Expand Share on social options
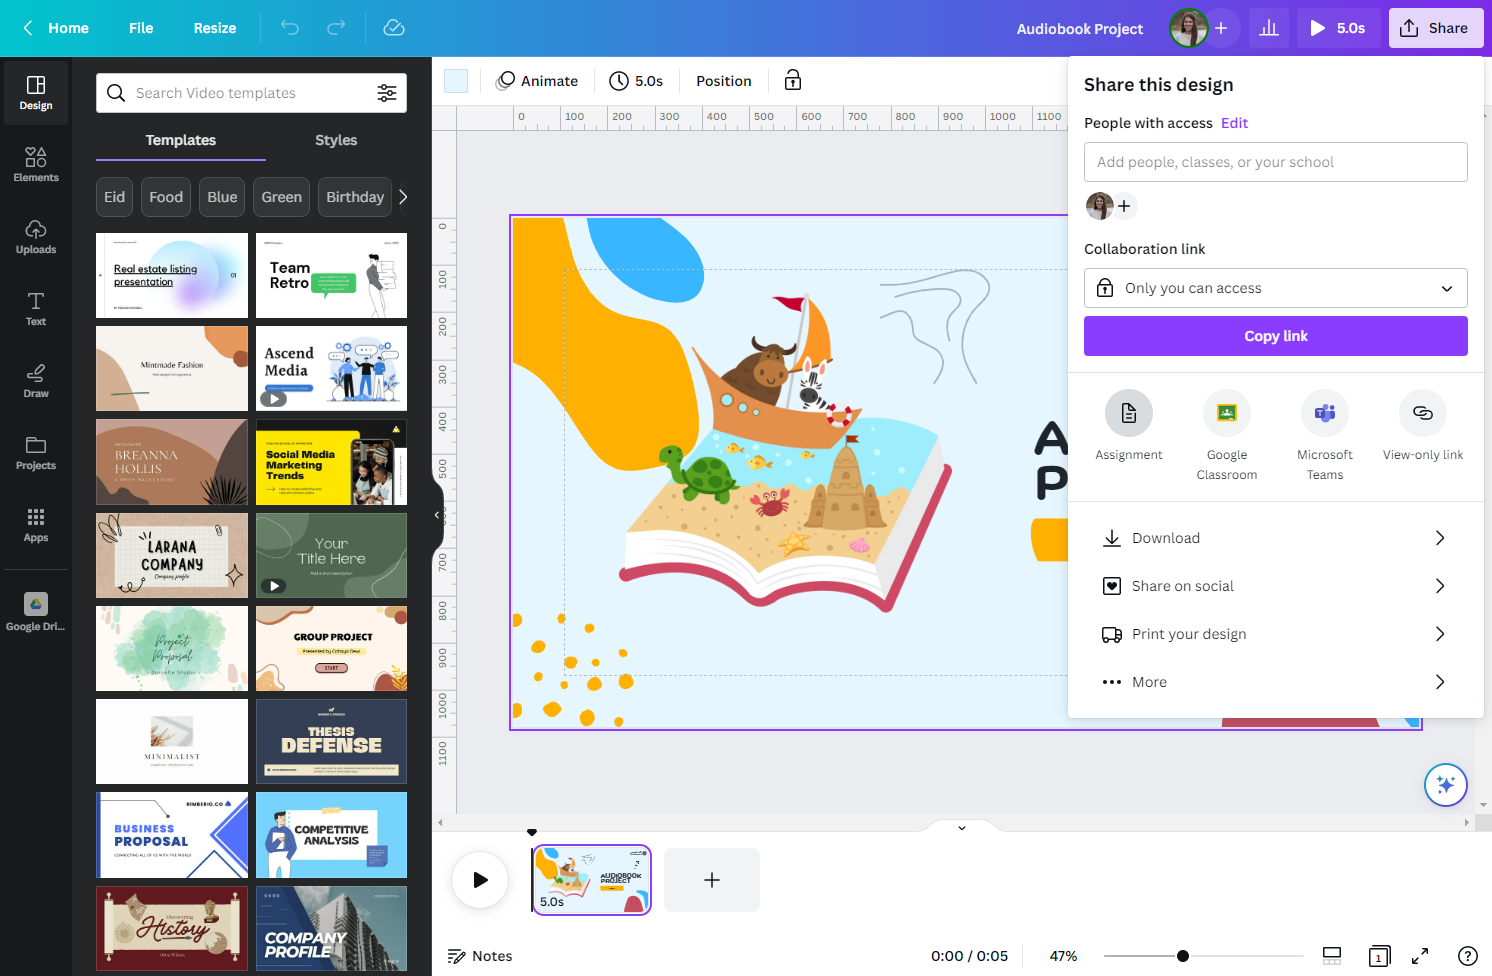 click(x=1276, y=586)
